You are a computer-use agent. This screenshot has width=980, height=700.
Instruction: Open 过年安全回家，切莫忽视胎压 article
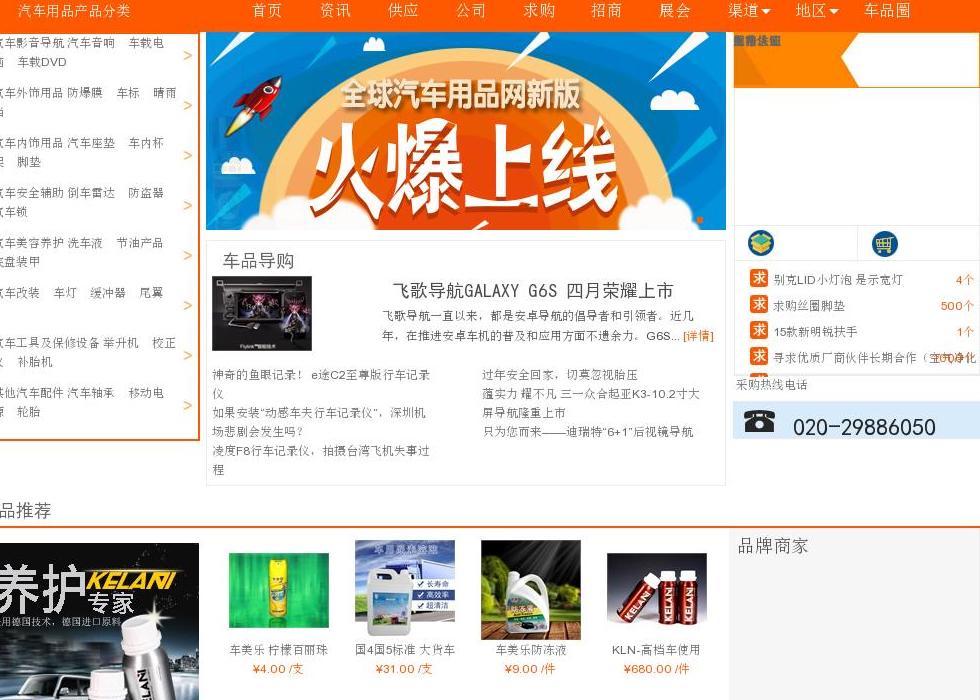pos(559,374)
